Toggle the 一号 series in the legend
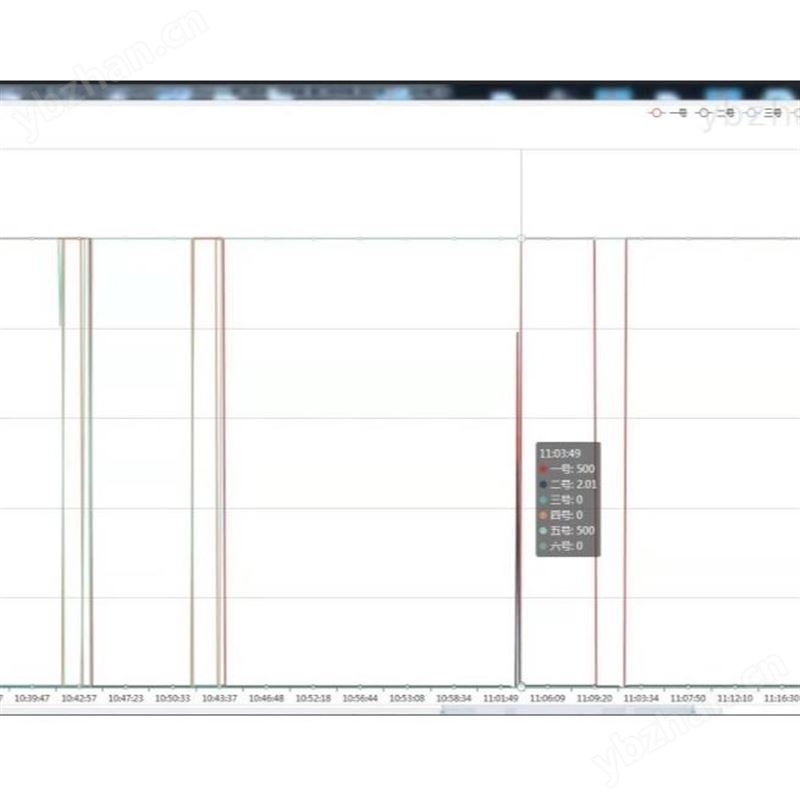The width and height of the screenshot is (800, 800). coord(667,114)
